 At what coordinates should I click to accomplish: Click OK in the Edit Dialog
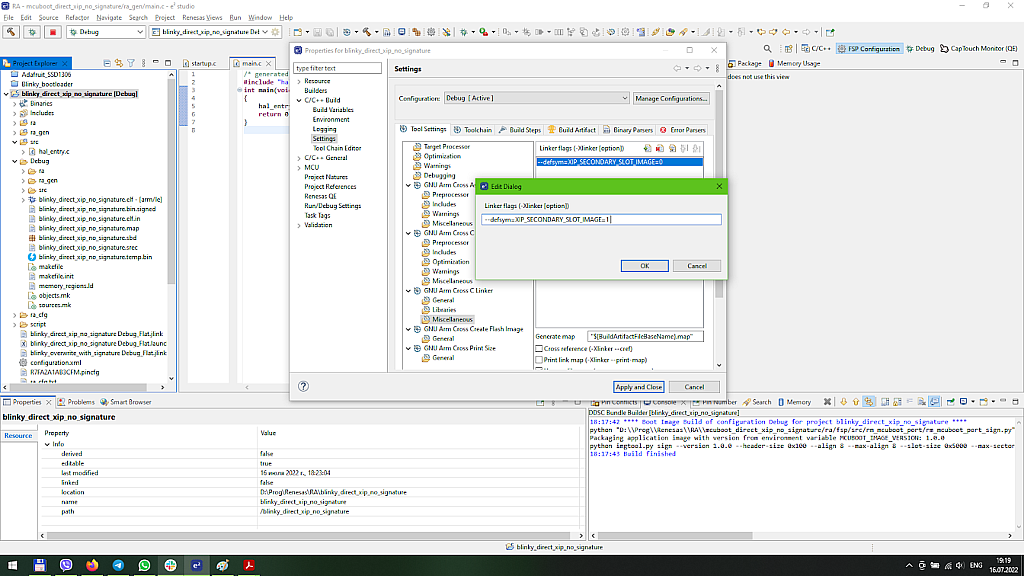[x=644, y=266]
